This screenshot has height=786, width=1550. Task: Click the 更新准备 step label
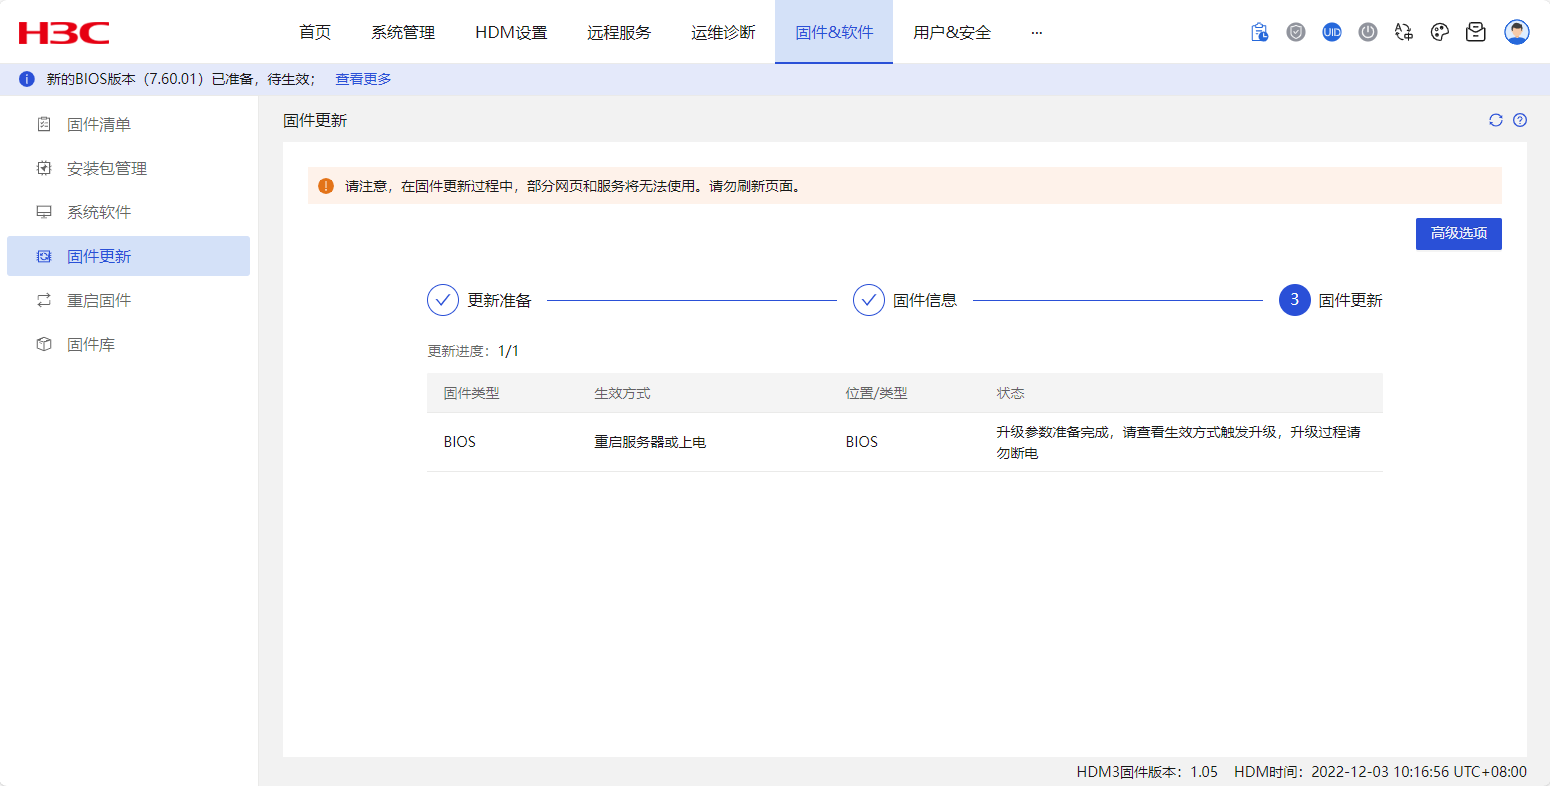tap(500, 300)
